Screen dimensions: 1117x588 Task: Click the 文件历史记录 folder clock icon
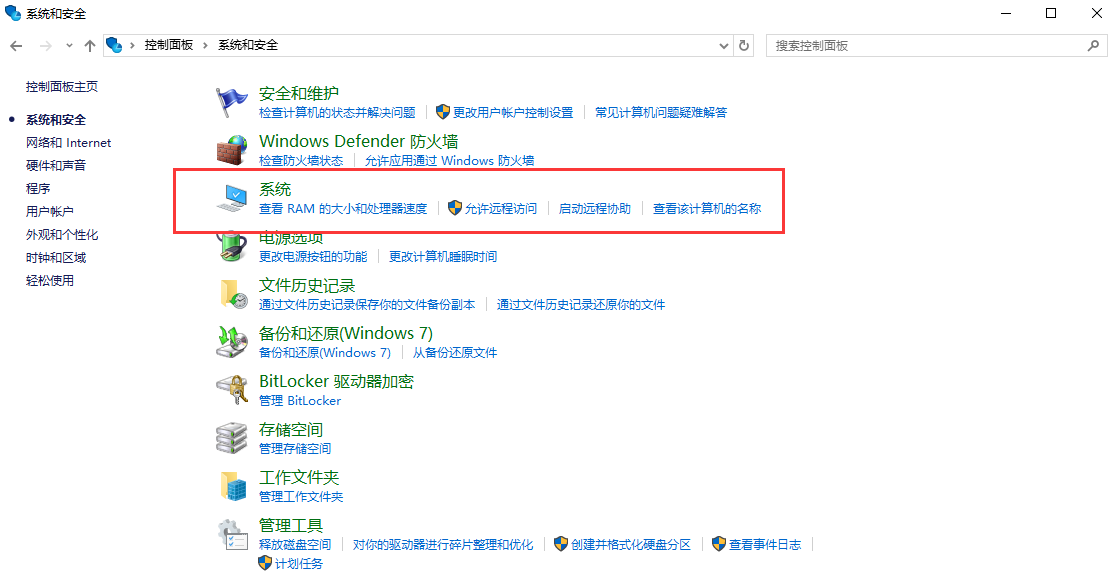232,294
